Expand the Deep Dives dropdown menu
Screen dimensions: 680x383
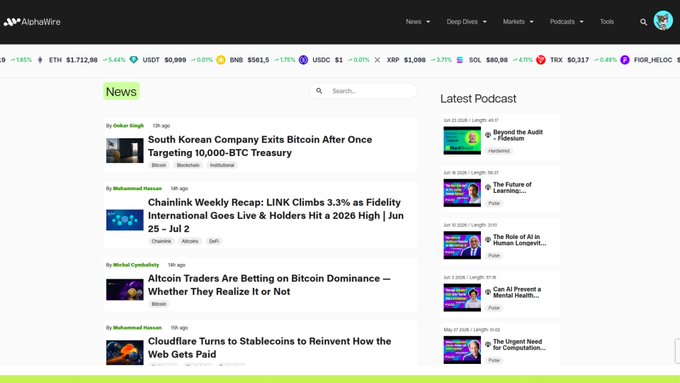point(467,22)
